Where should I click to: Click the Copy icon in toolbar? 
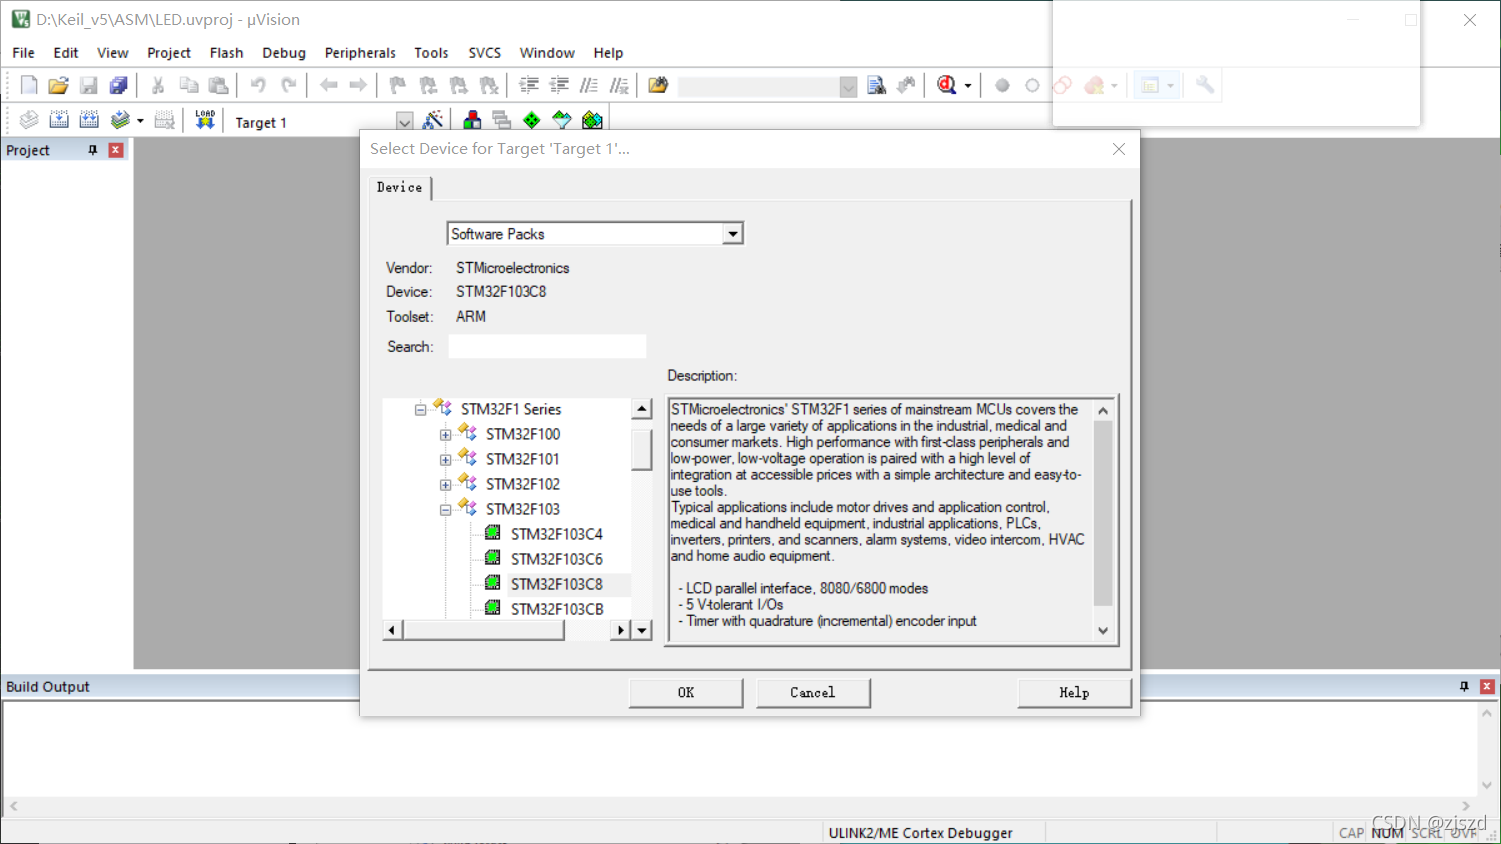(189, 86)
